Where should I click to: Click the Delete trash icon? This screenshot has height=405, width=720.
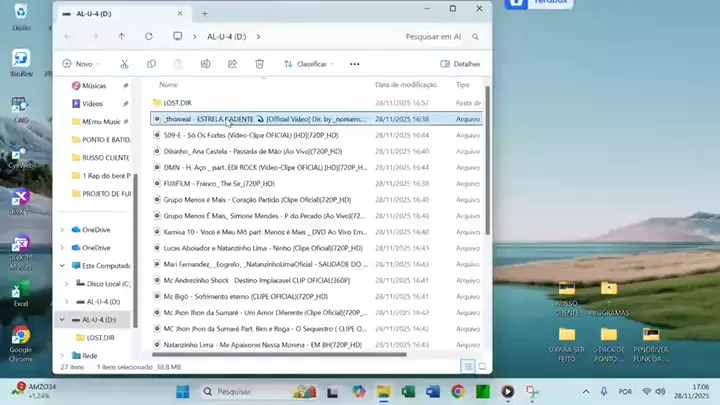[259, 63]
